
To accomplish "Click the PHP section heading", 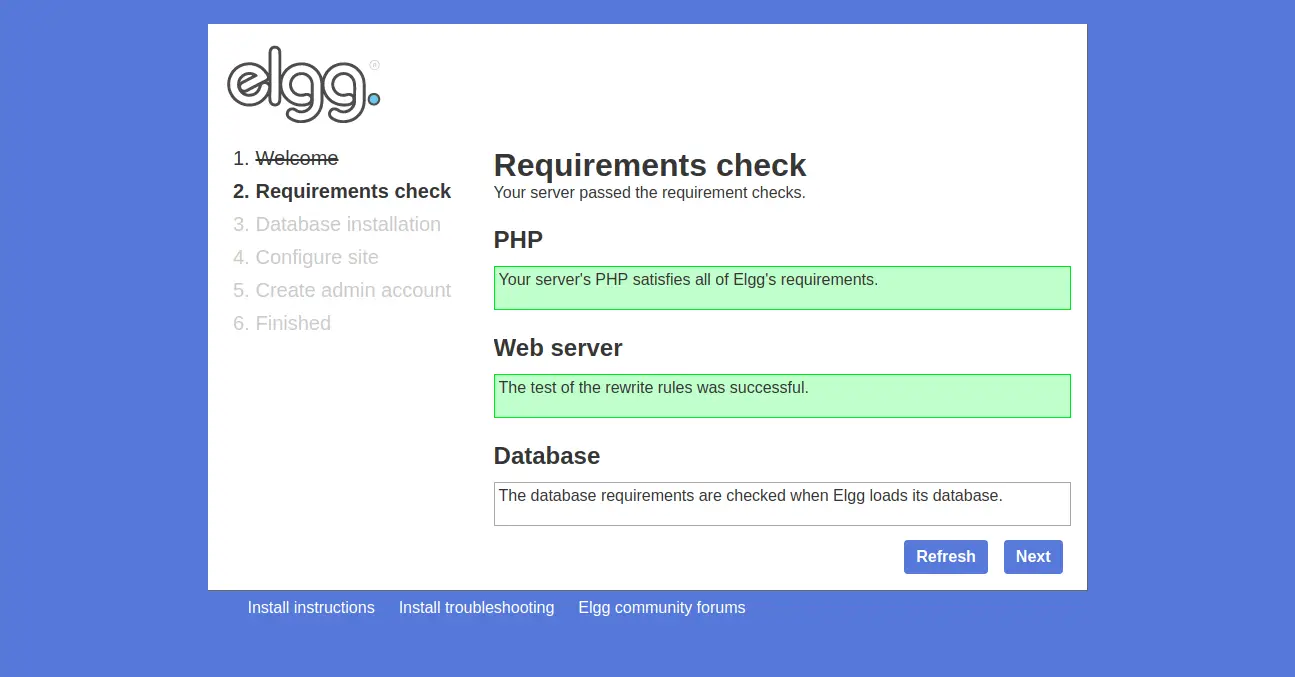I will [518, 240].
